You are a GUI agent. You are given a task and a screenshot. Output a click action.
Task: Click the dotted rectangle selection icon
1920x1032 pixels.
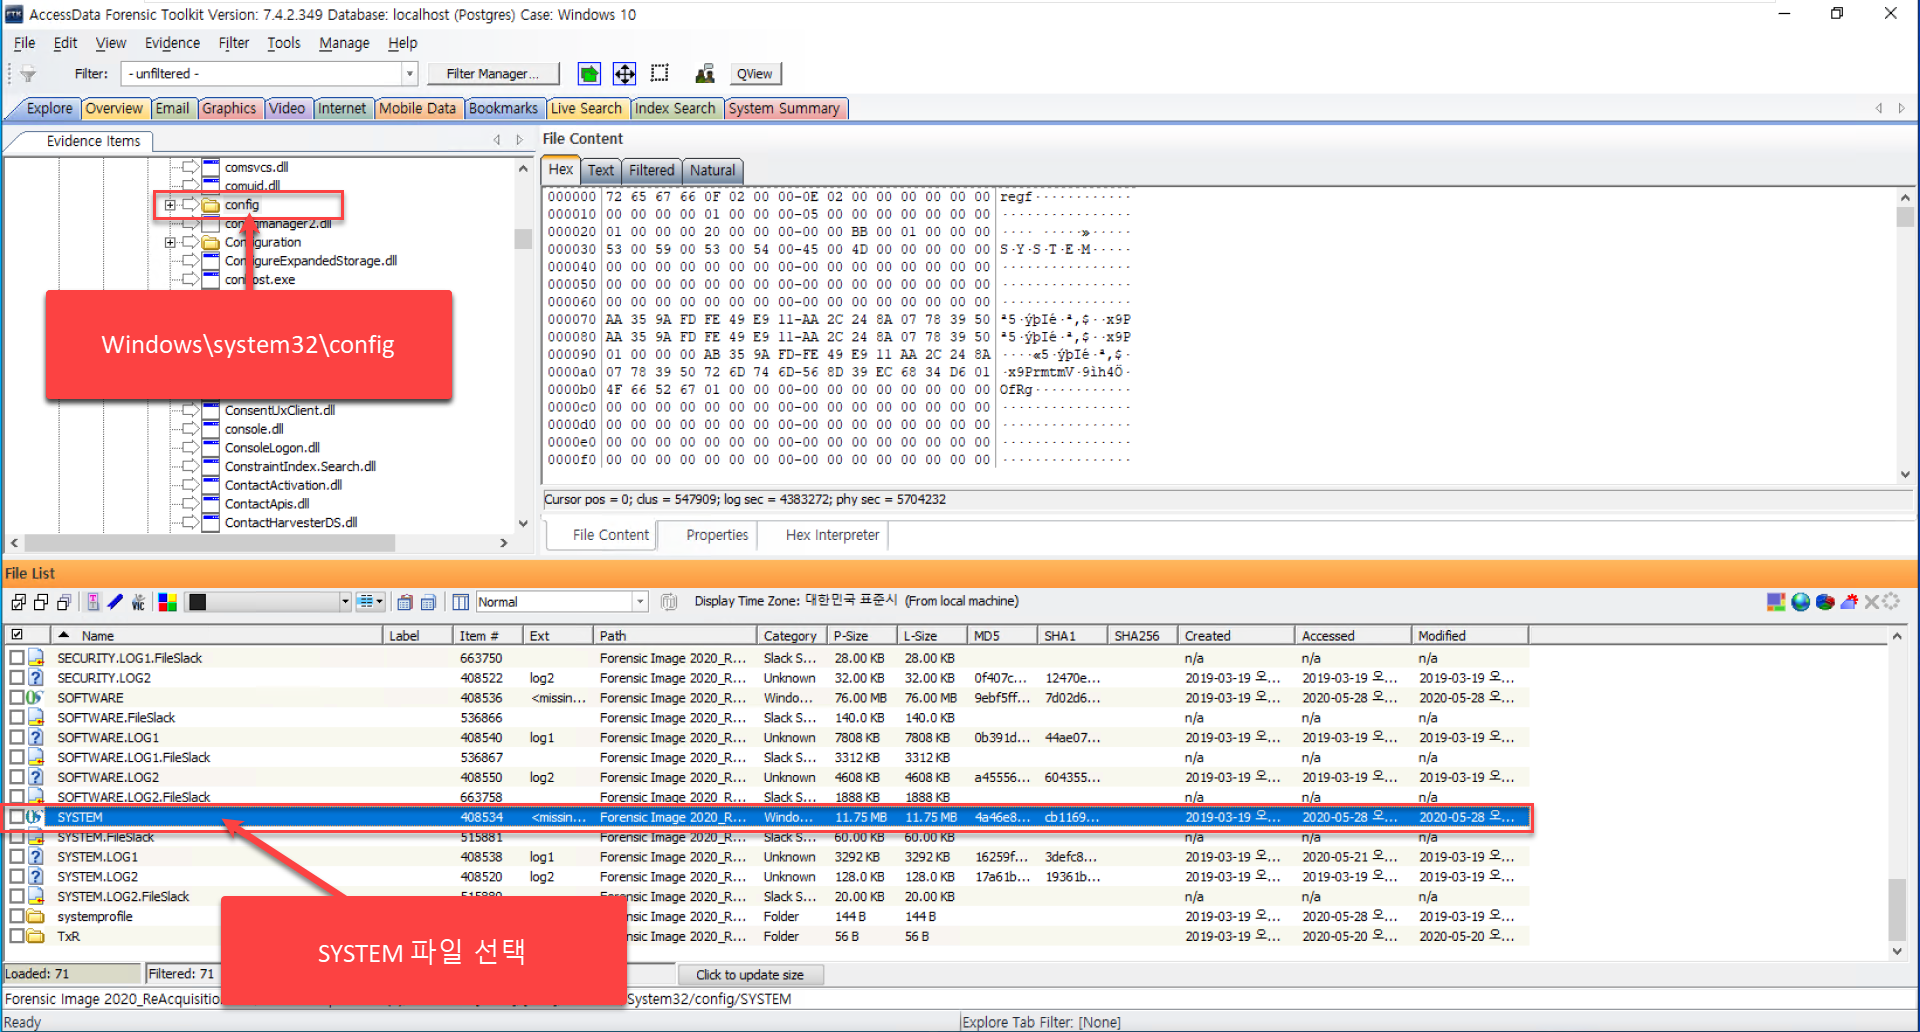click(660, 73)
